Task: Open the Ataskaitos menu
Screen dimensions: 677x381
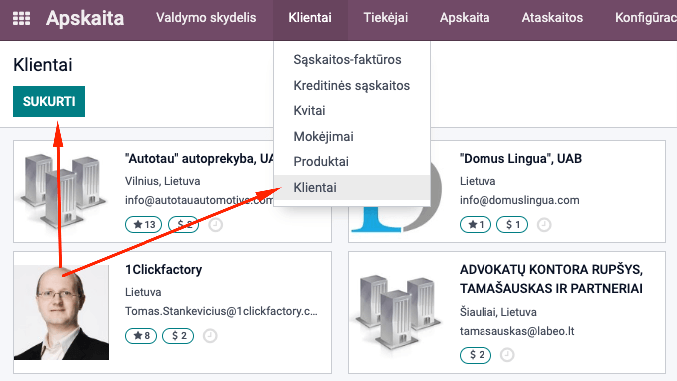Action: click(x=552, y=18)
